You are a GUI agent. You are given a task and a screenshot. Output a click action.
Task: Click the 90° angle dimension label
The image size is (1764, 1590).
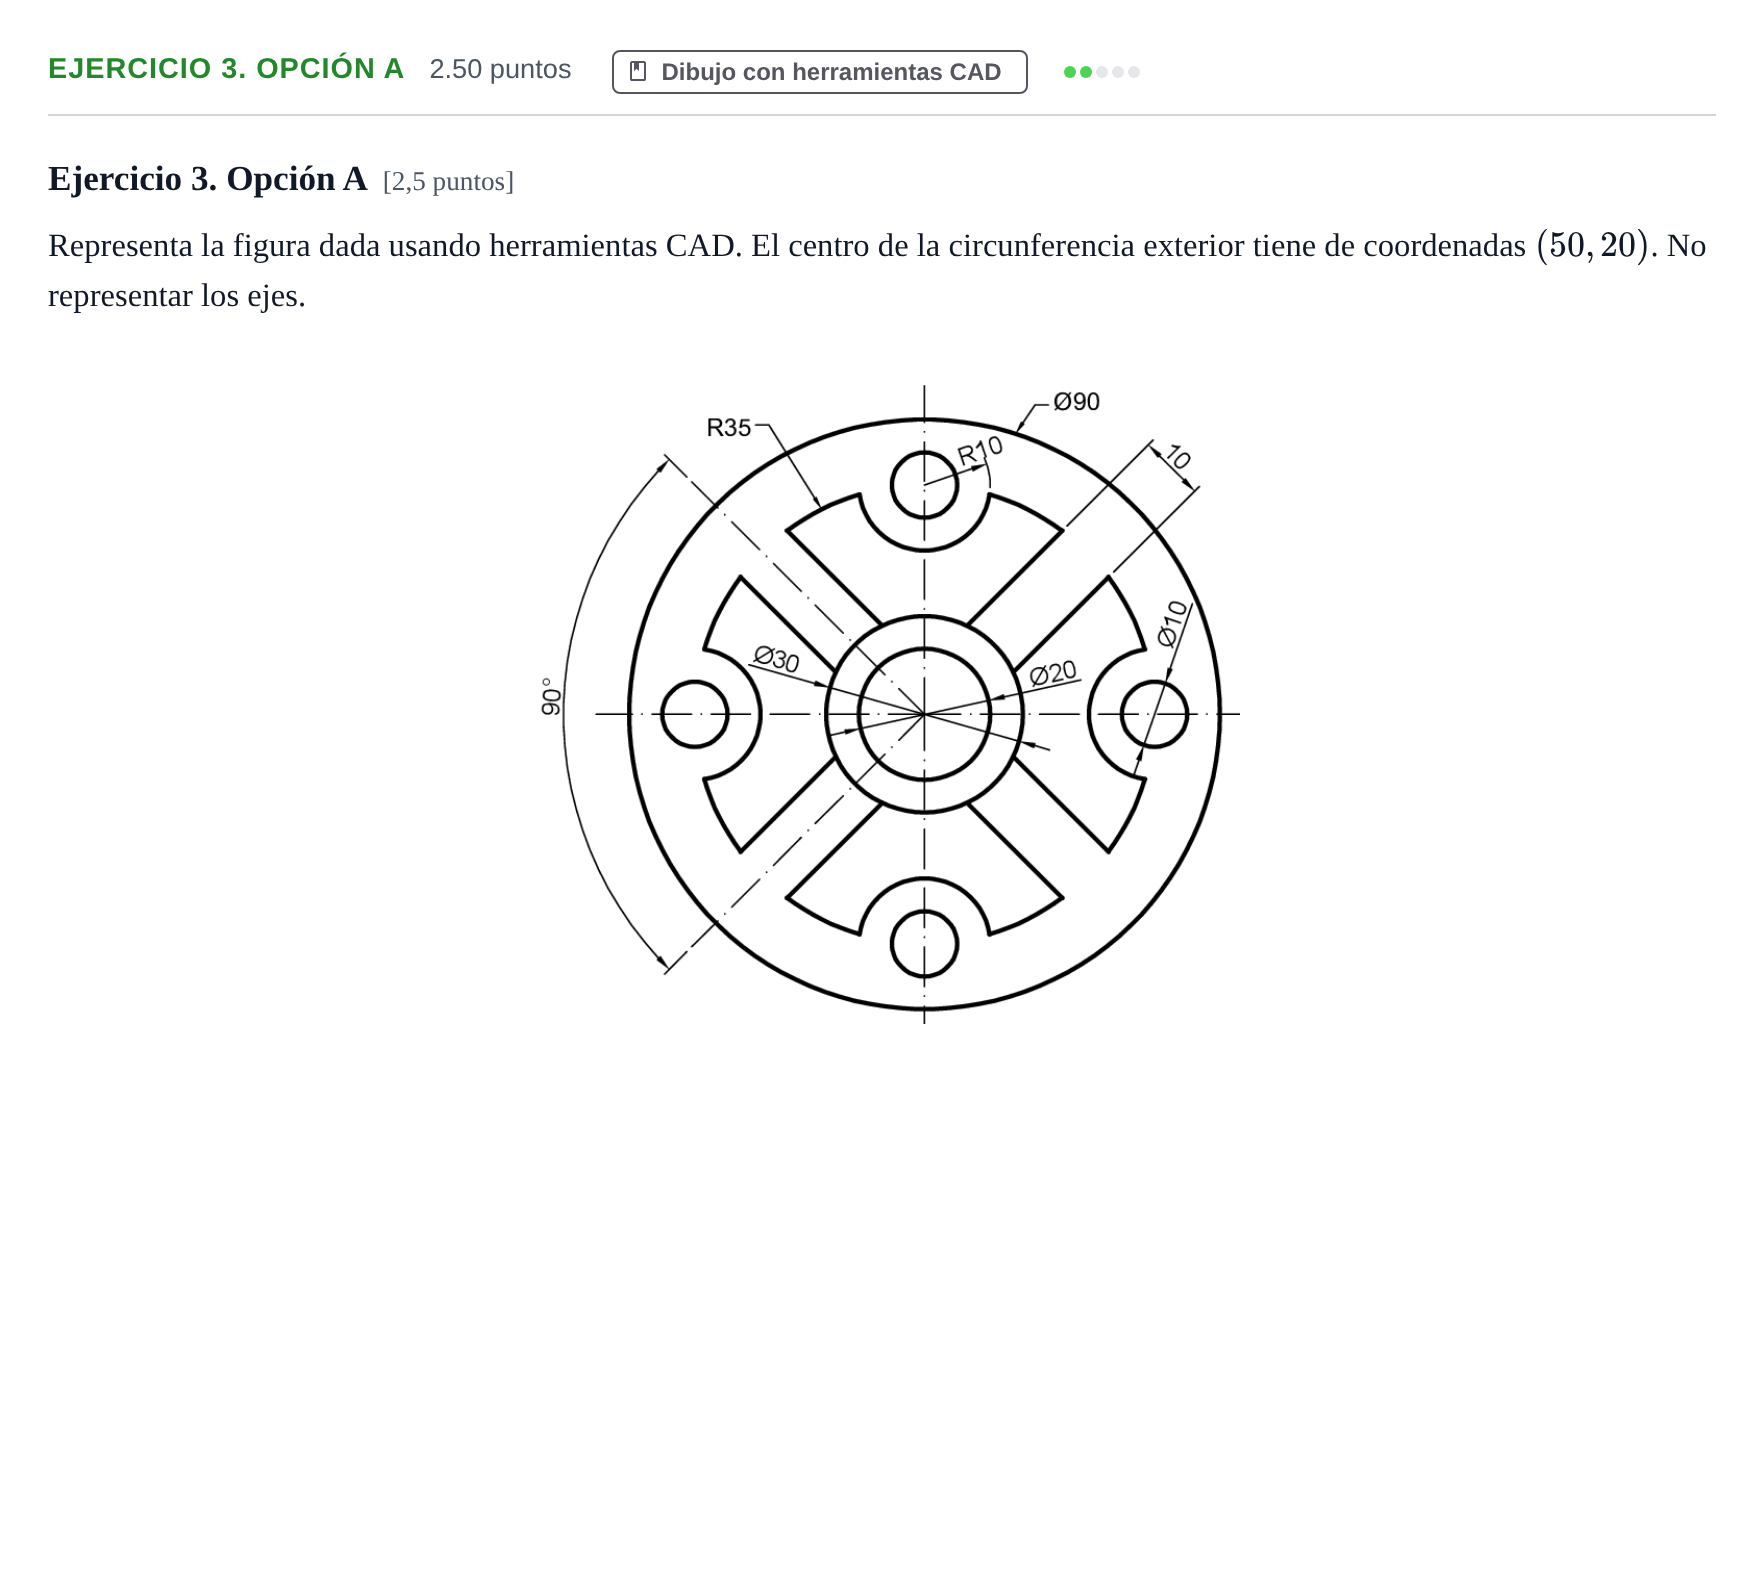click(x=550, y=697)
